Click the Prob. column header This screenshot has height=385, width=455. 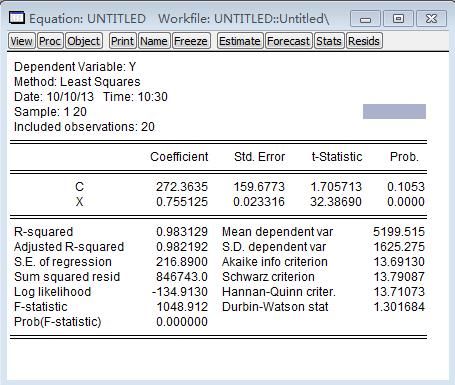click(404, 157)
